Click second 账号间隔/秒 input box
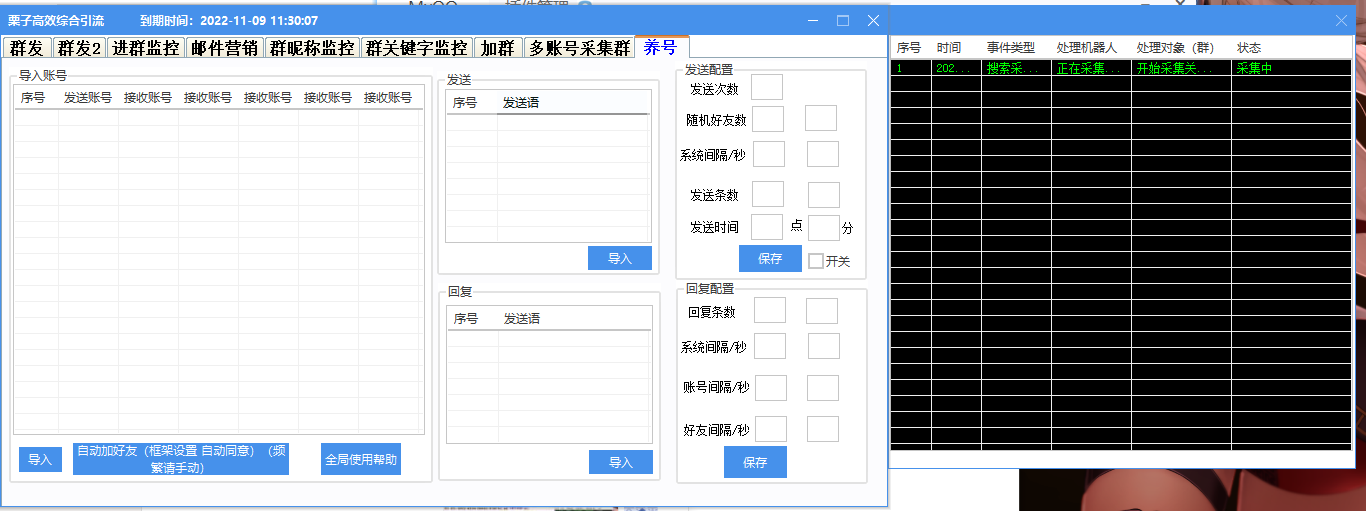Screen dimensions: 1366x511 pyautogui.click(x=823, y=388)
